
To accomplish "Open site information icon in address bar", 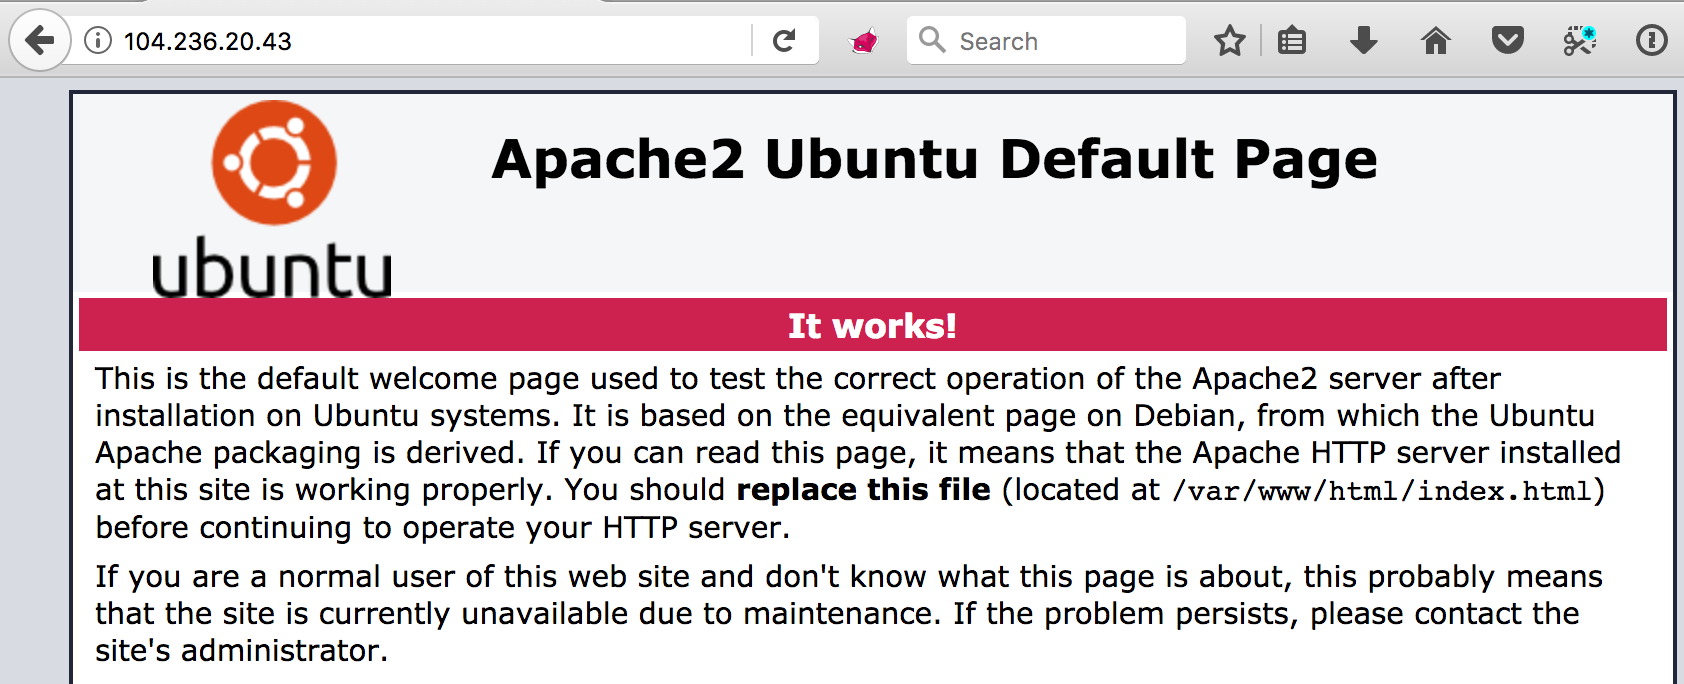I will 98,41.
